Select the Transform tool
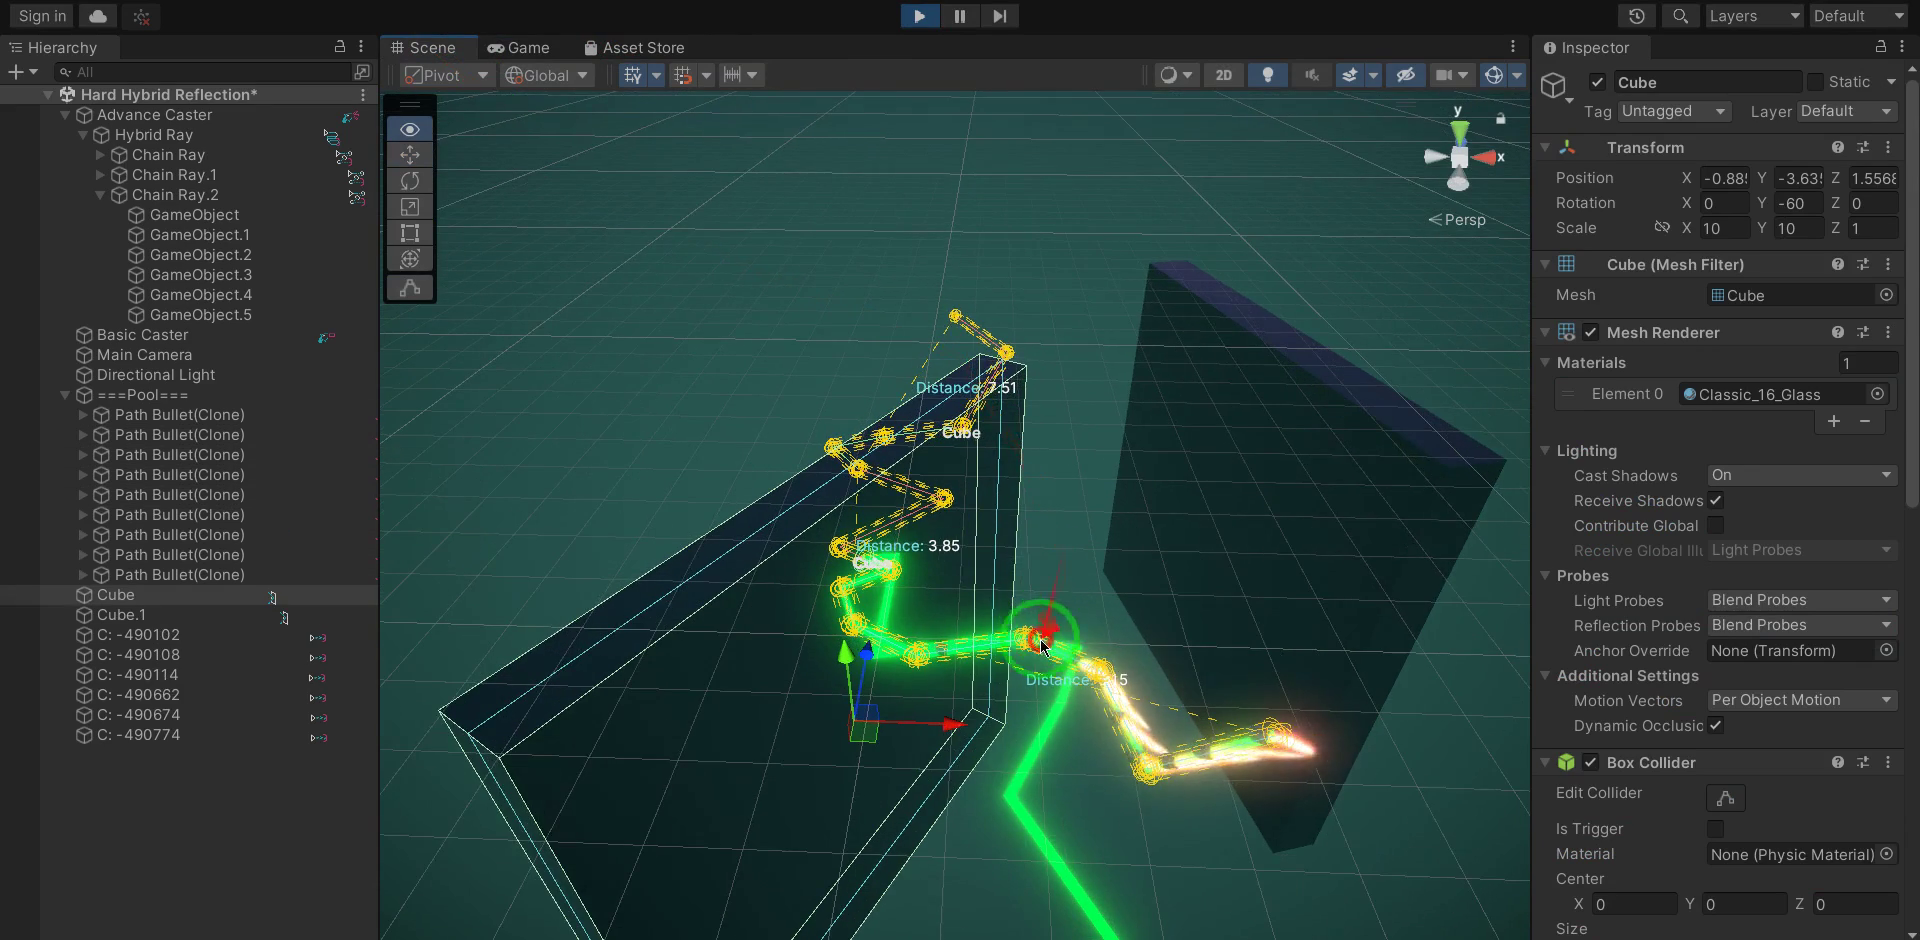The image size is (1920, 940). [410, 259]
